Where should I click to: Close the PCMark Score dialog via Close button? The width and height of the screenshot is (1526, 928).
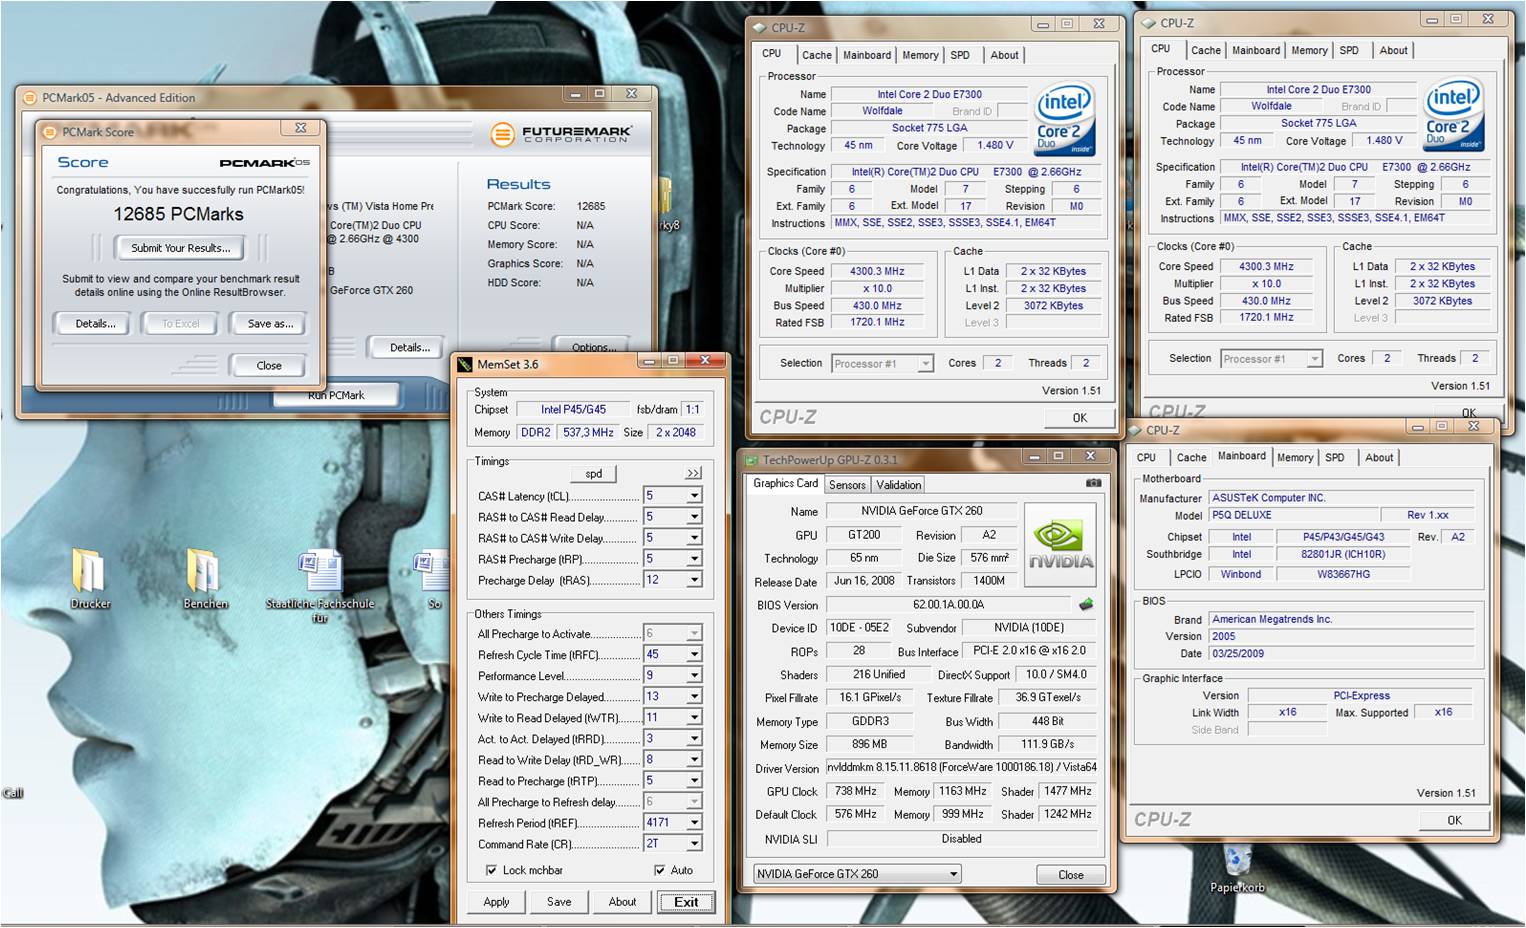268,366
